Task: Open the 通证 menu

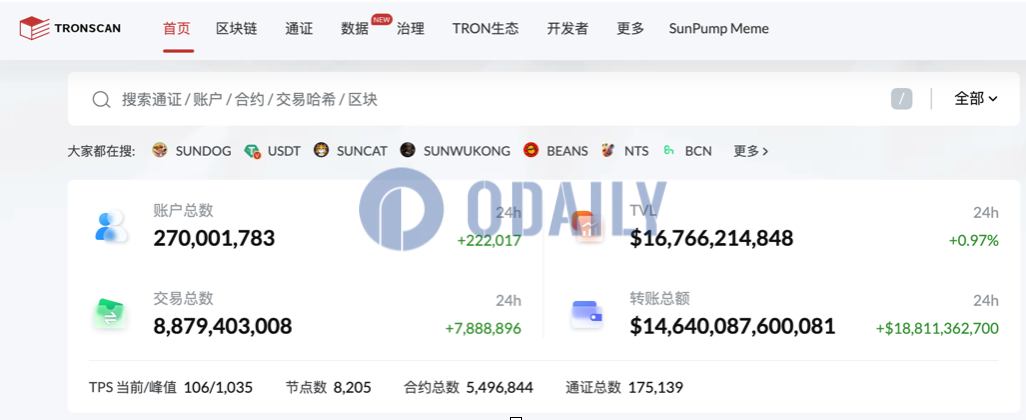Action: tap(299, 28)
